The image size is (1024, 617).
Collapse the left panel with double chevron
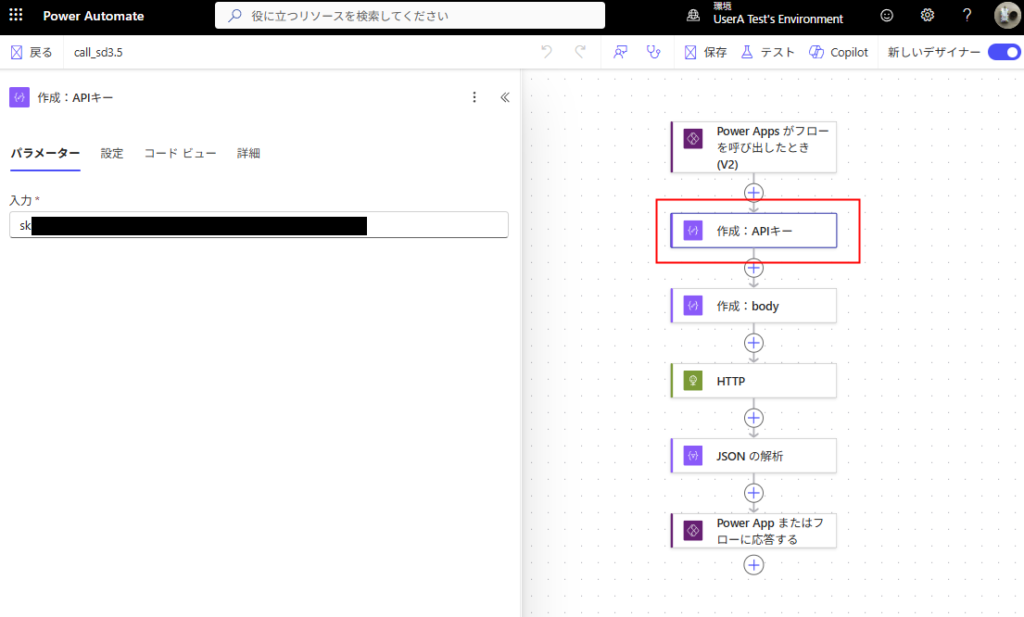coord(505,97)
